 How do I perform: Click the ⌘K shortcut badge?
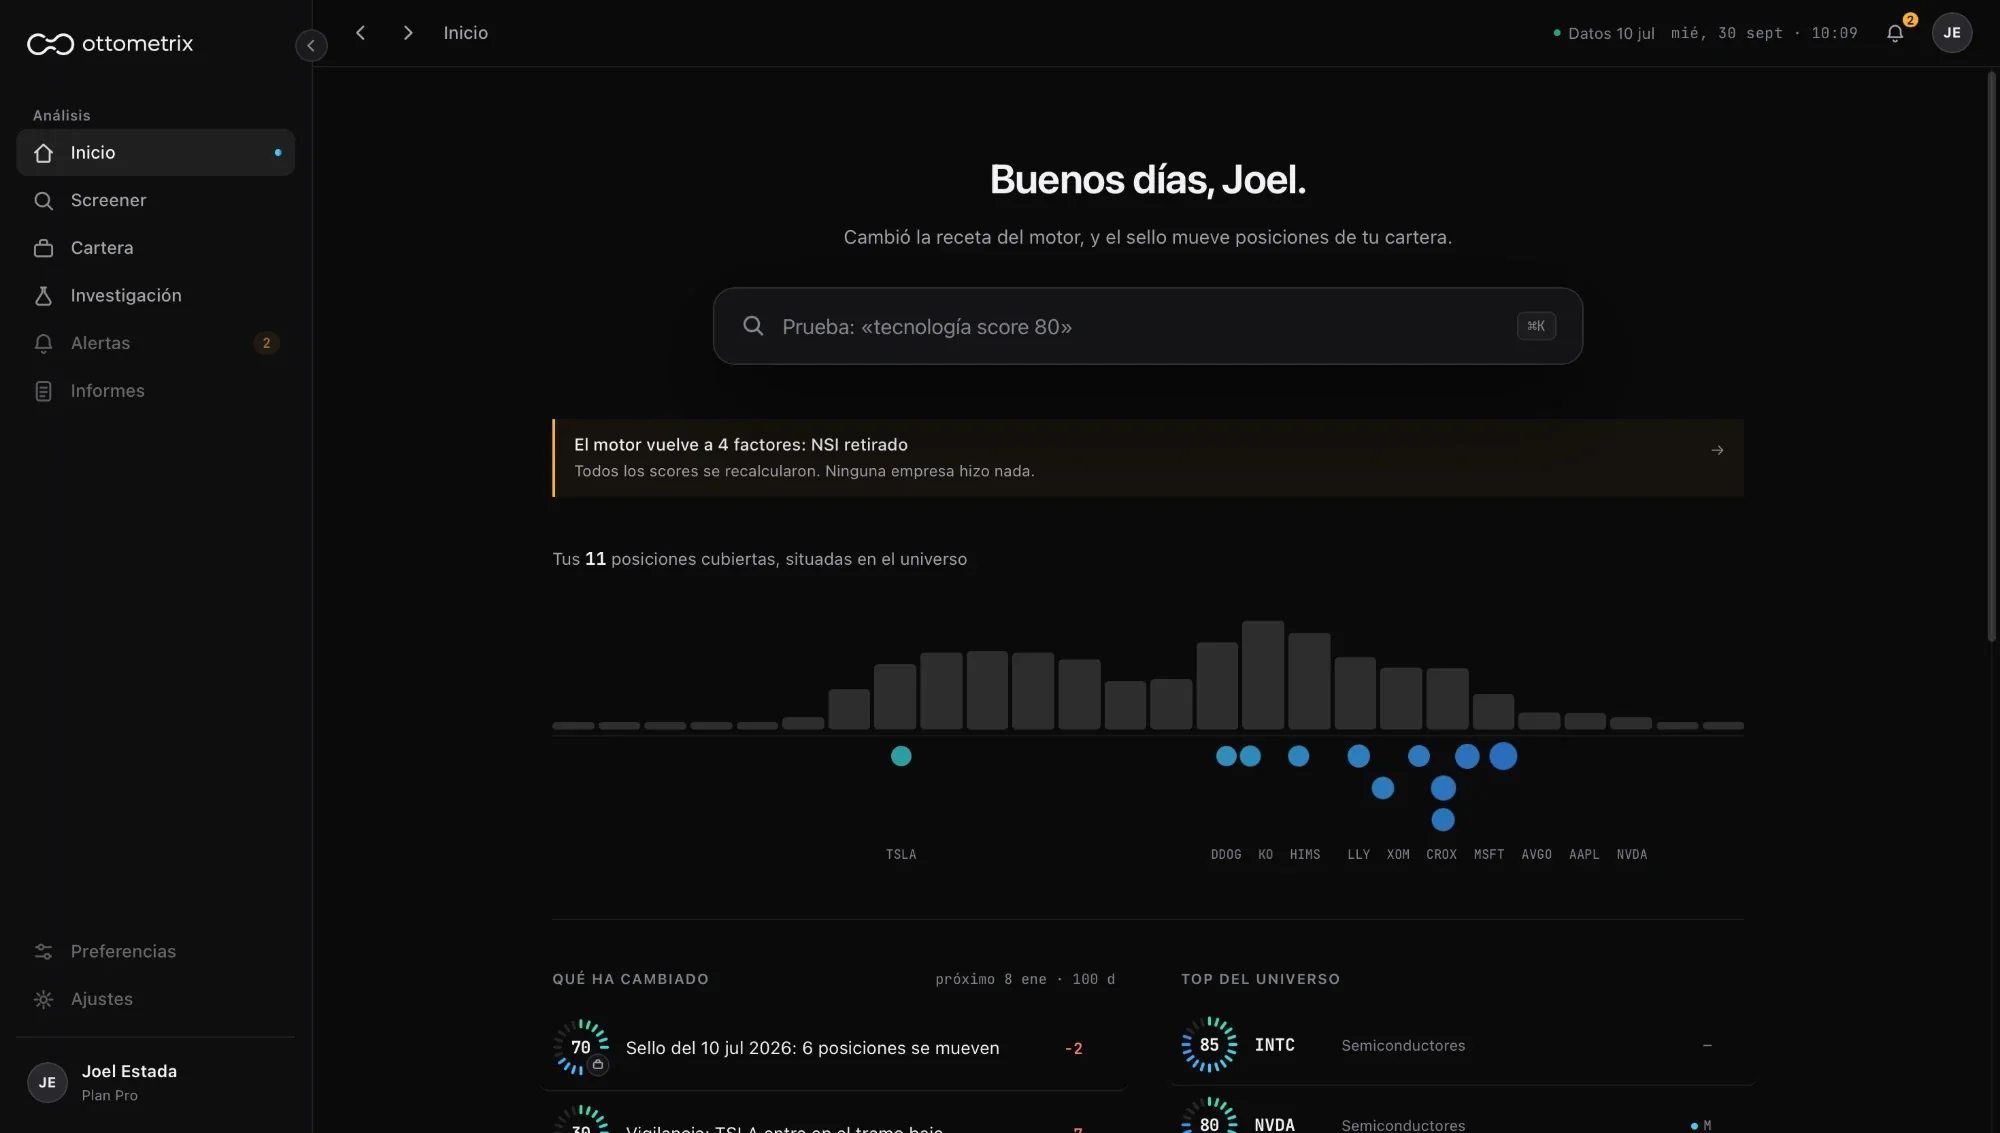point(1536,326)
